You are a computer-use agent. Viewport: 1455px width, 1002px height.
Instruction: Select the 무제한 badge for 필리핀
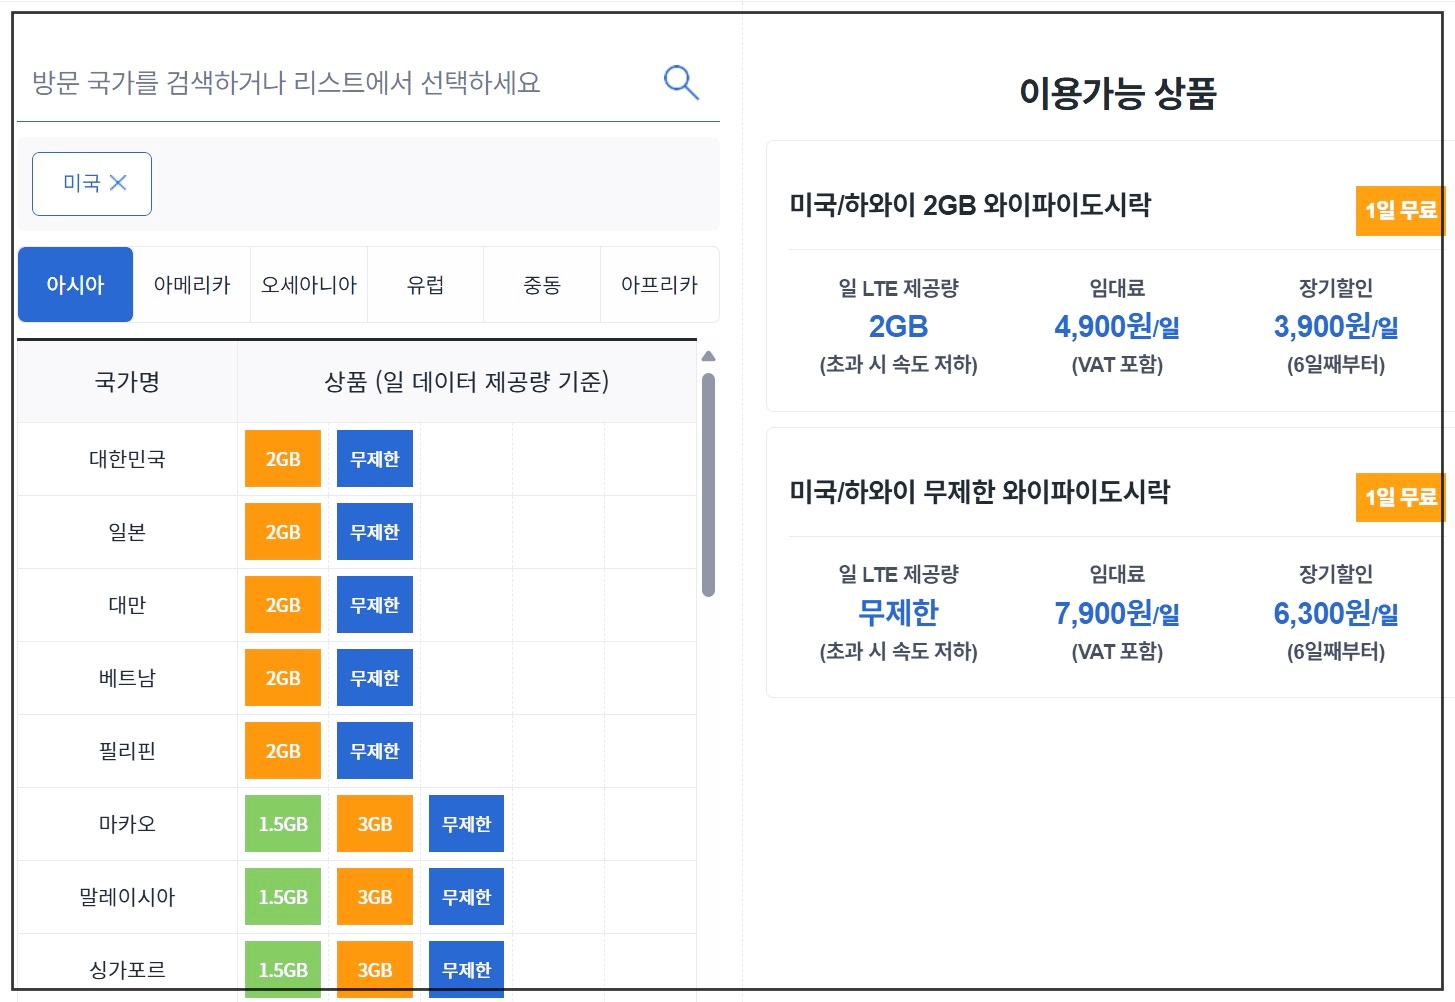click(374, 750)
